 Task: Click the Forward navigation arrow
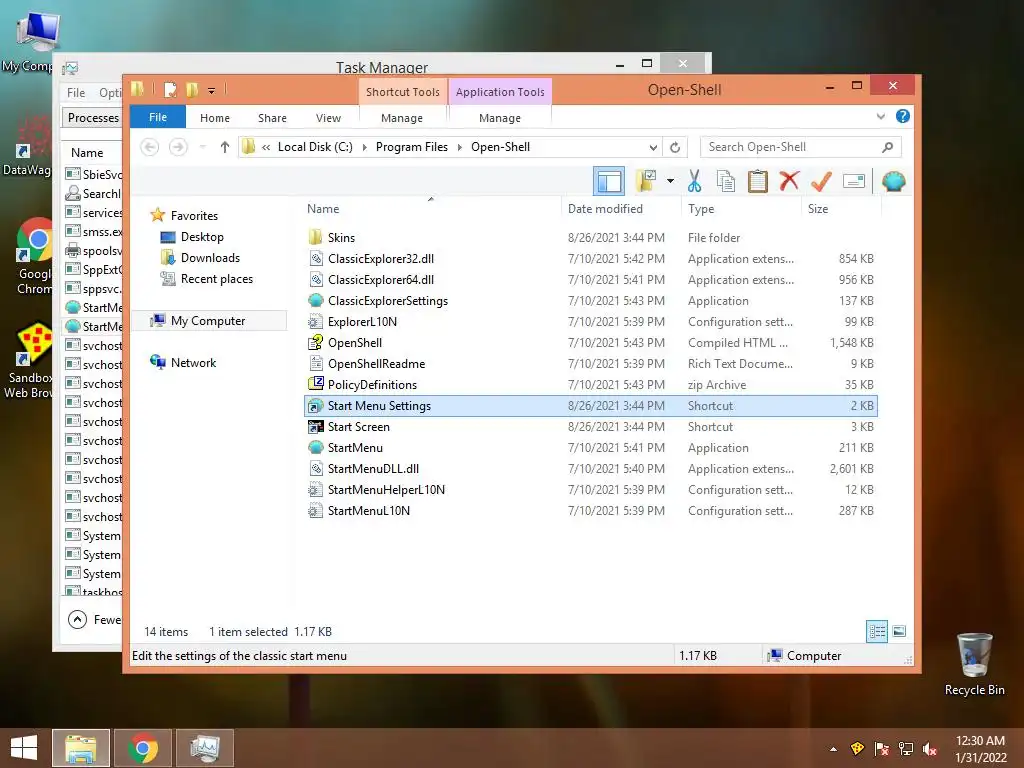[x=178, y=147]
